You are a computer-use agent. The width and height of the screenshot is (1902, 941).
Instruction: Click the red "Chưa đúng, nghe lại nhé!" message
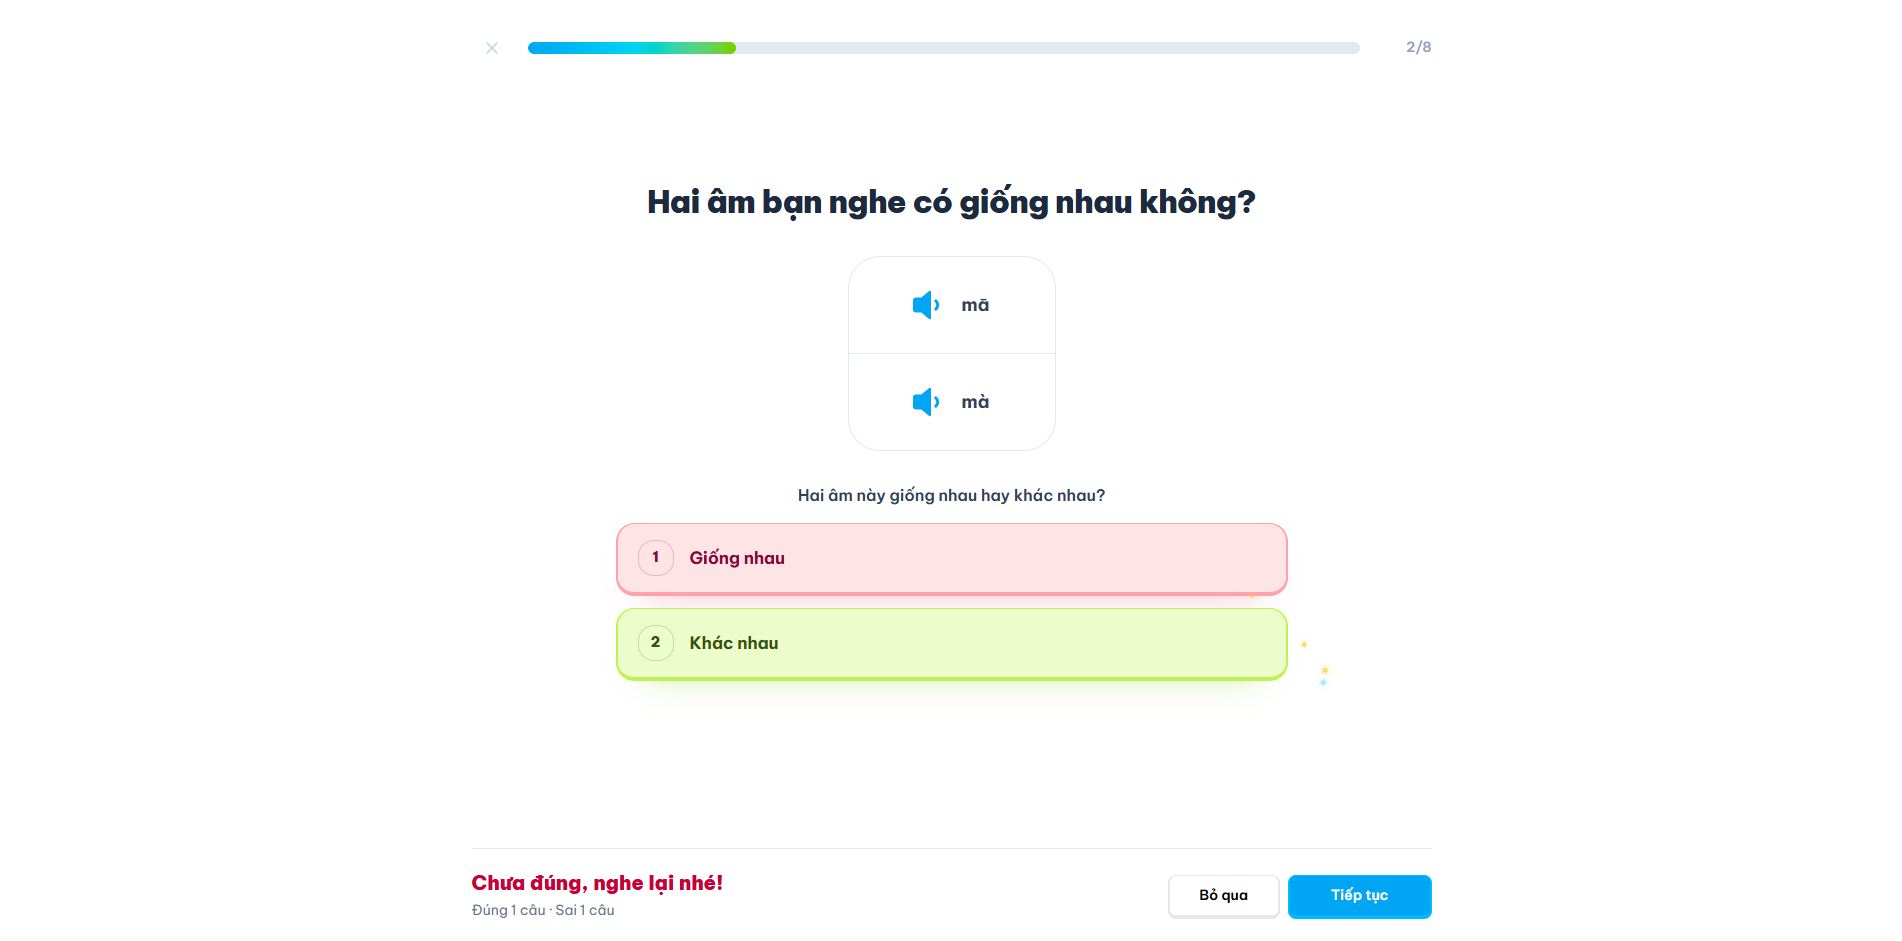597,883
